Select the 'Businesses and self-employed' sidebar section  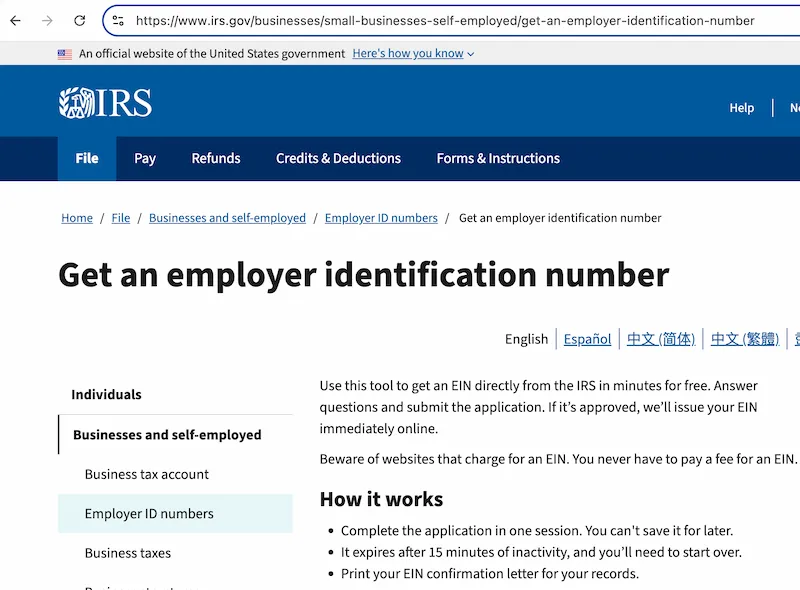(x=167, y=434)
